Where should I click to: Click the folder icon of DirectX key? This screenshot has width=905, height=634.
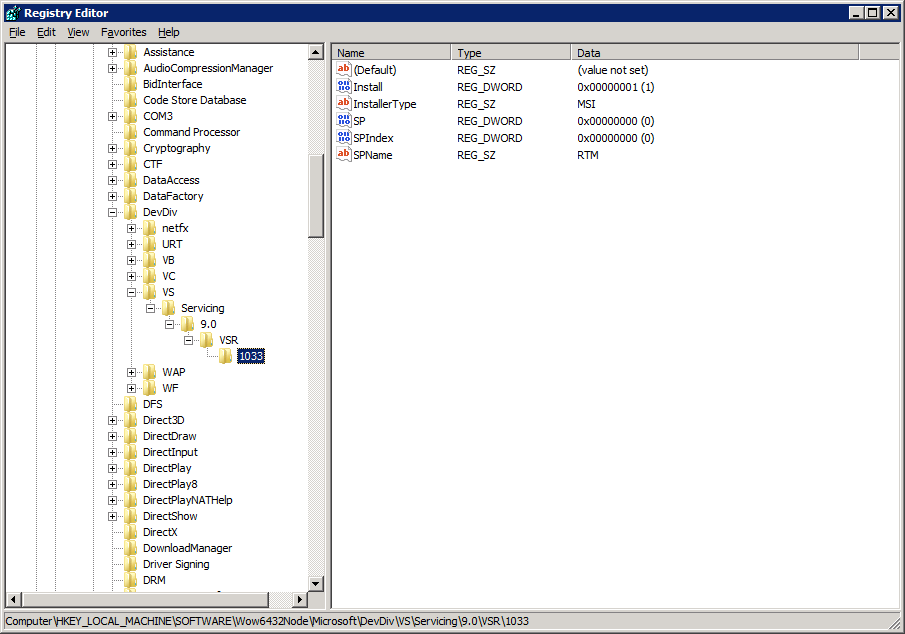click(x=131, y=532)
